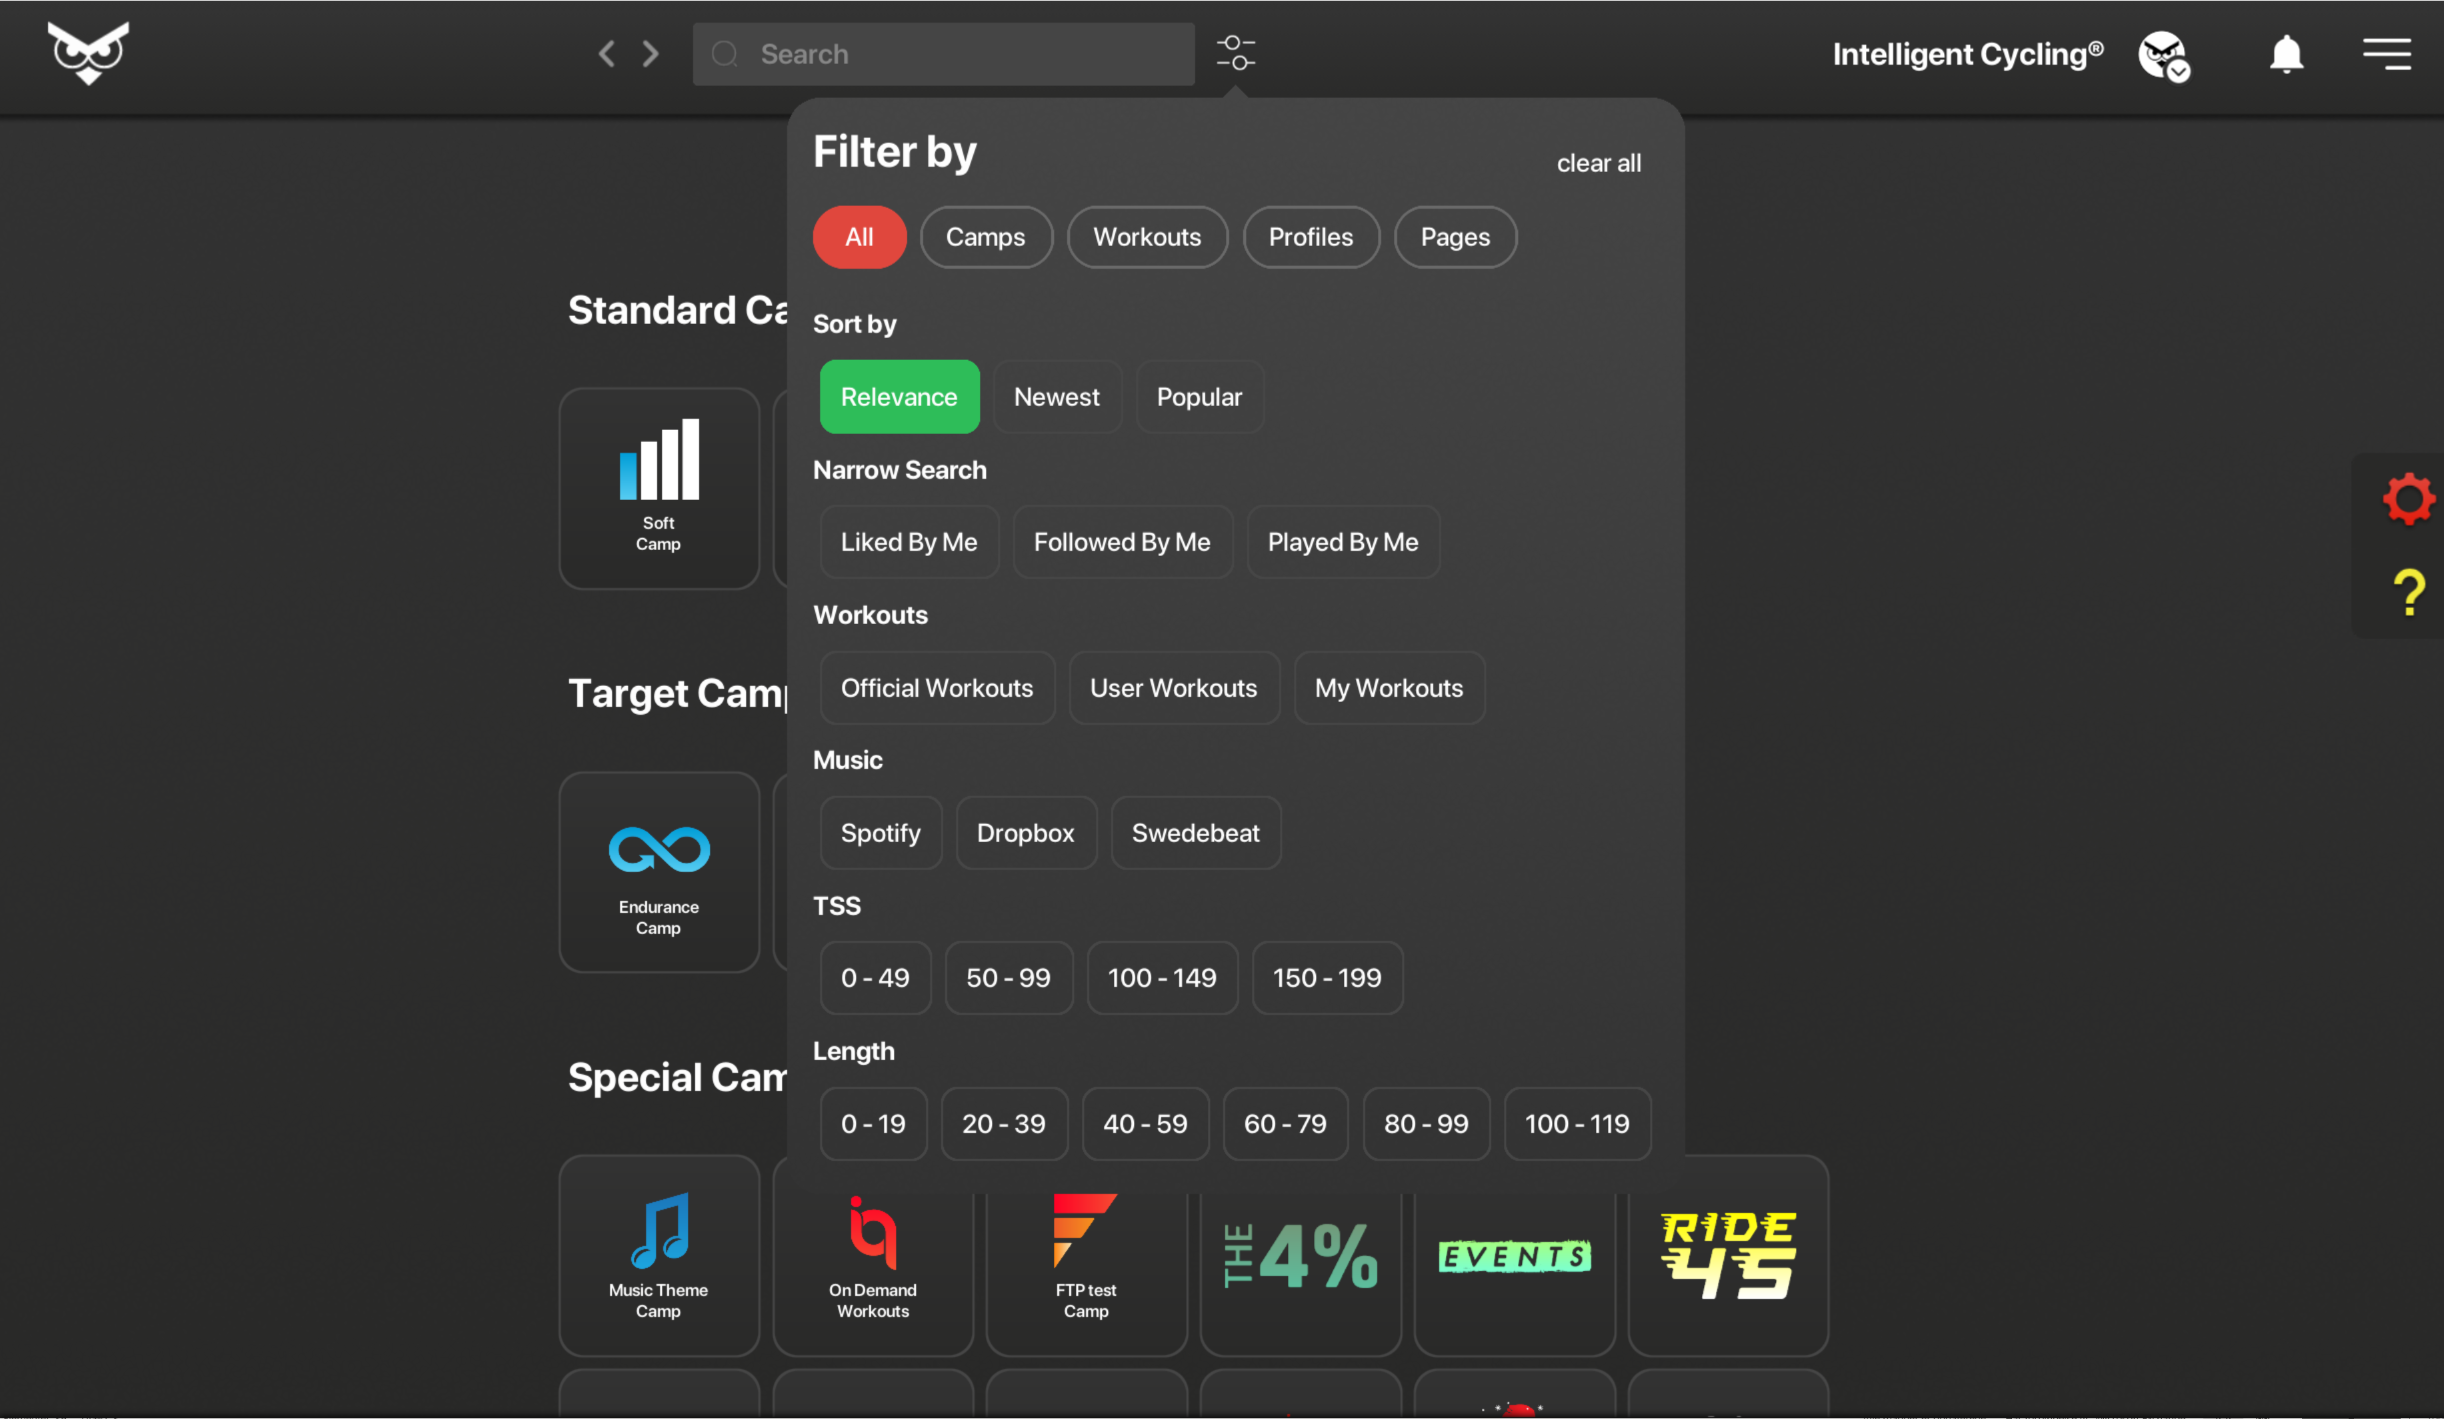Select Length 100 - 119
The image size is (2444, 1419).
coord(1577,1124)
